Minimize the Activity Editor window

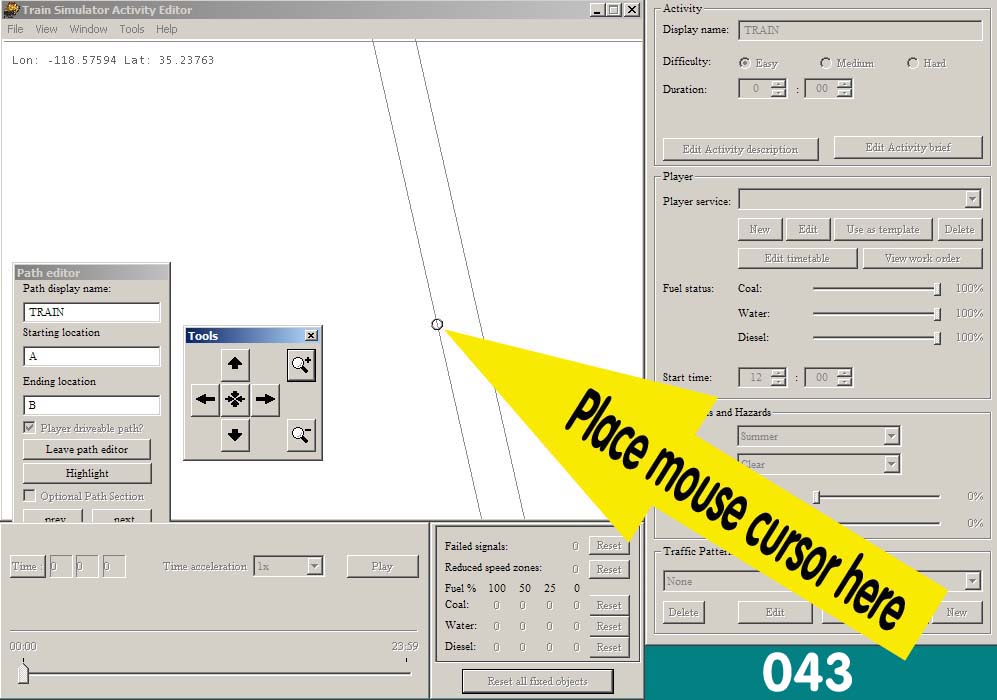point(597,10)
